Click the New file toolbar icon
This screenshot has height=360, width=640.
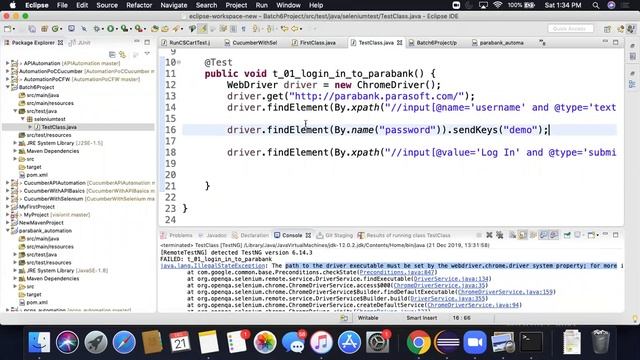[7, 29]
